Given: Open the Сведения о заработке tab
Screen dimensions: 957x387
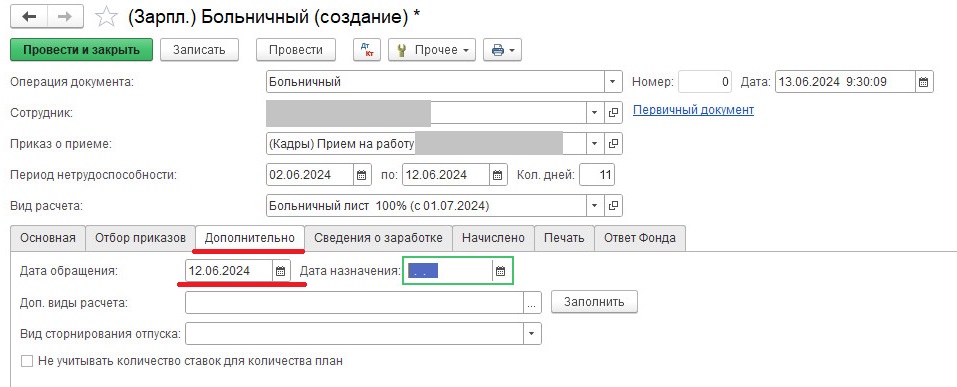Looking at the screenshot, I should pos(378,238).
